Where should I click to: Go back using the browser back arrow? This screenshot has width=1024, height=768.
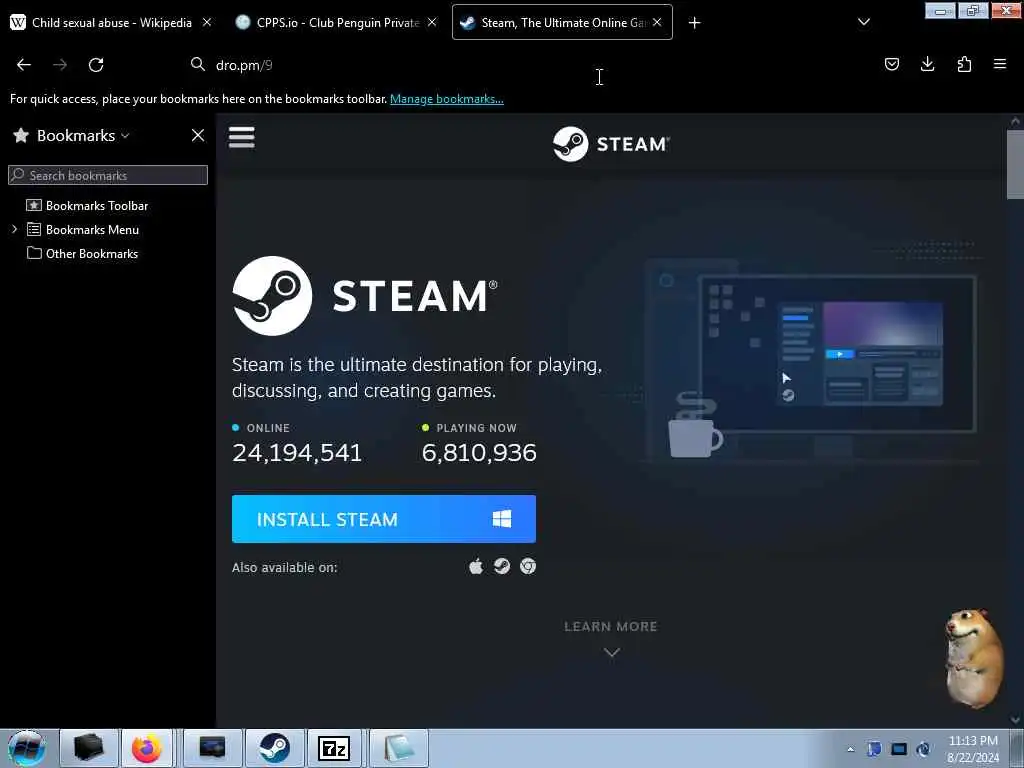tap(24, 65)
